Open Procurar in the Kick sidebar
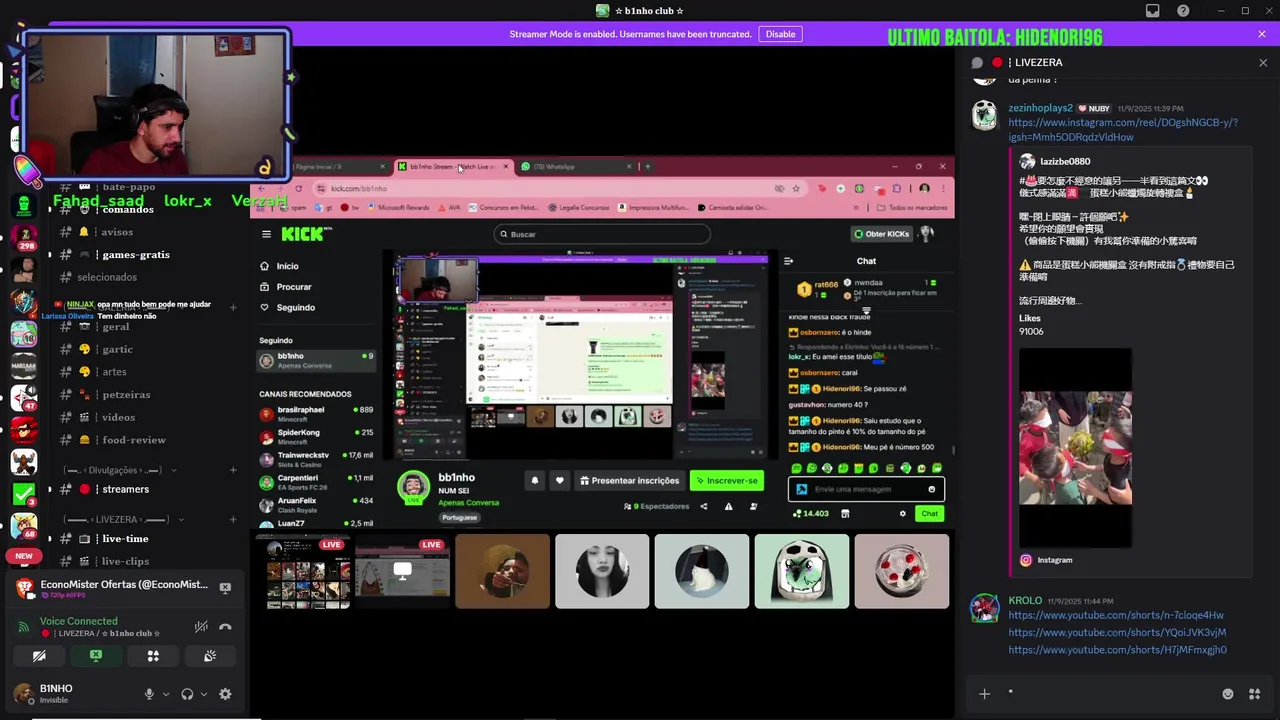Viewport: 1280px width, 720px height. pos(285,287)
